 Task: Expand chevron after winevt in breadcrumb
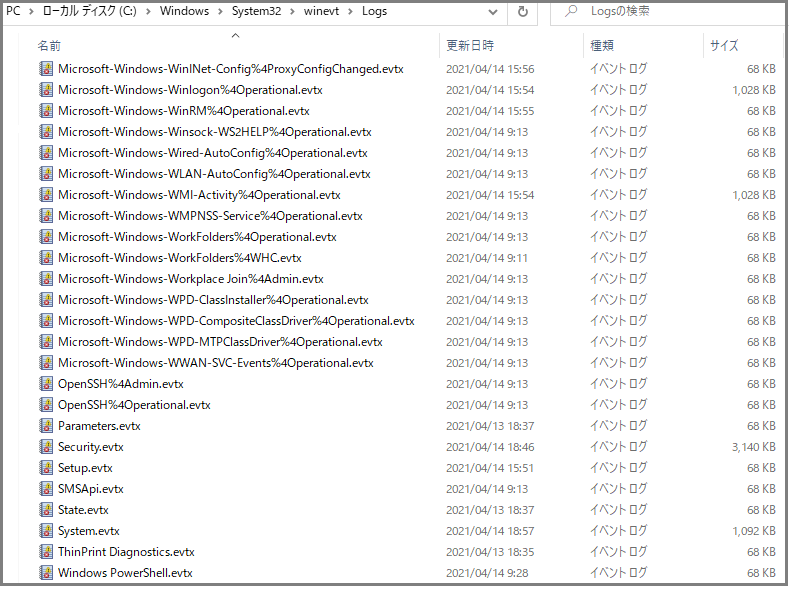(350, 12)
